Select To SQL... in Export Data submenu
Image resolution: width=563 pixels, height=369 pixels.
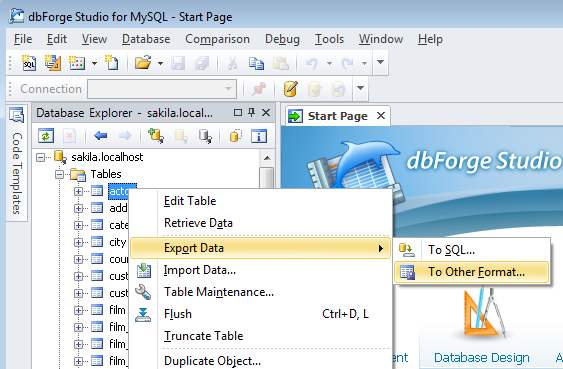(471, 249)
